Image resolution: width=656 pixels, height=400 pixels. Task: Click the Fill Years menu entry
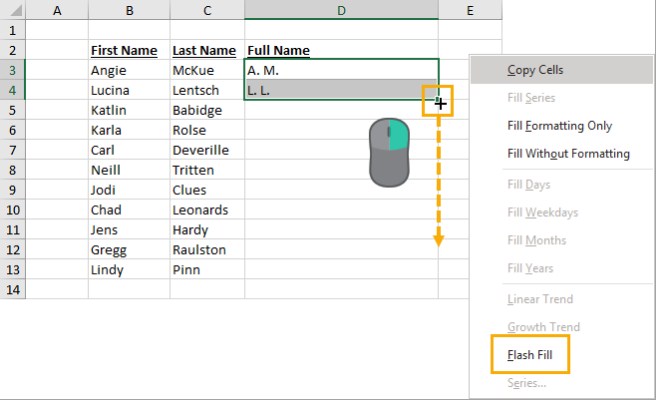click(561, 268)
